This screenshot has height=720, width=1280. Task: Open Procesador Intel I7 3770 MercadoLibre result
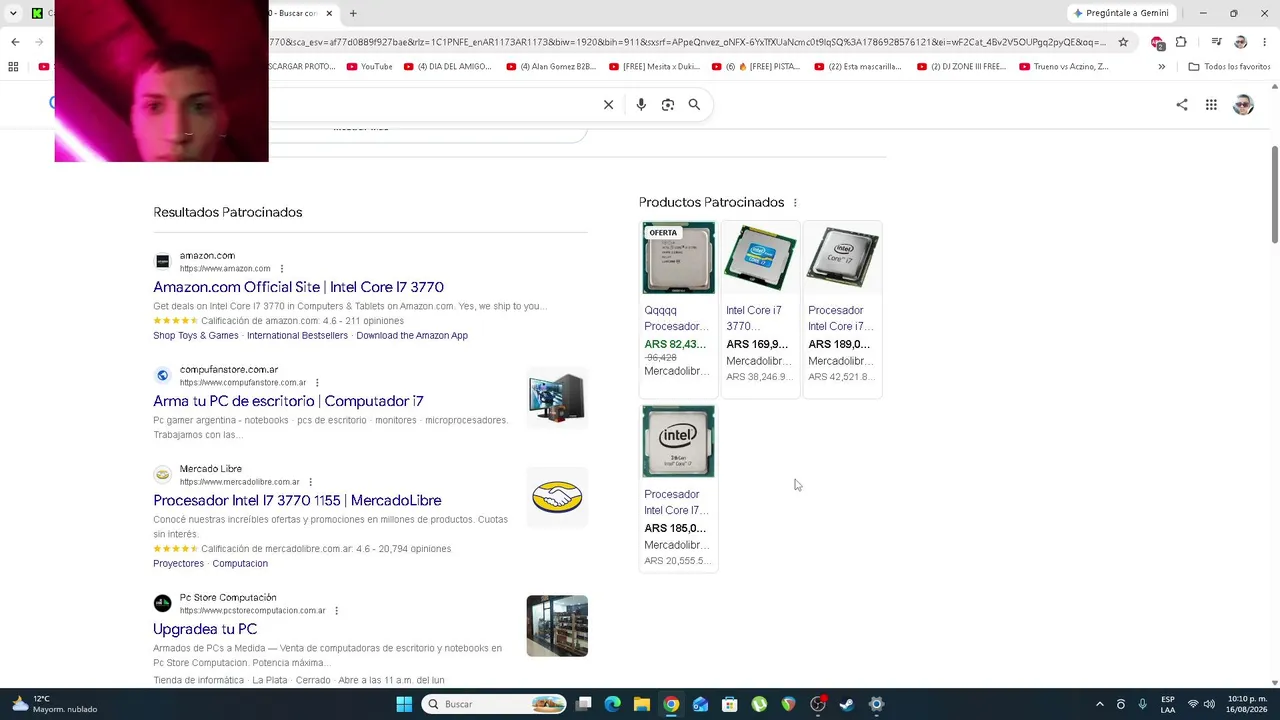[x=297, y=500]
